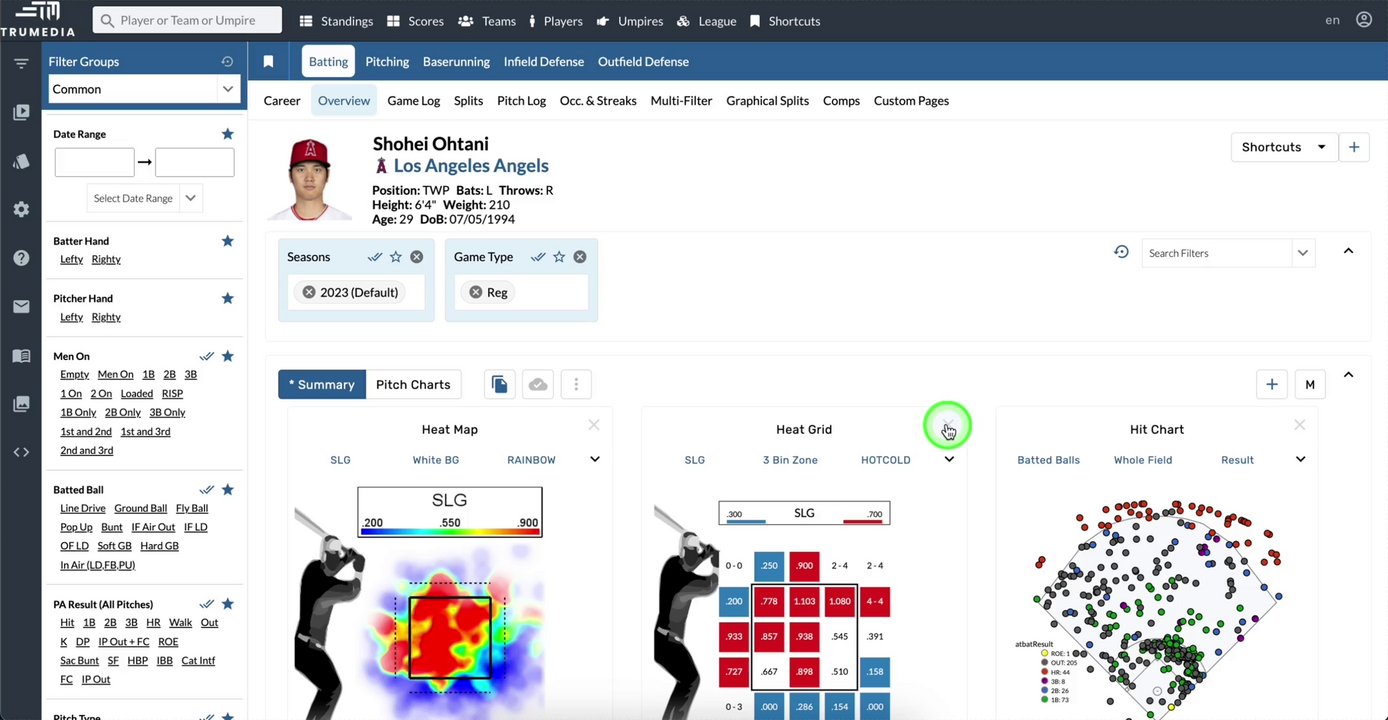This screenshot has width=1388, height=720.
Task: Click the cloud save icon
Action: [x=538, y=384]
